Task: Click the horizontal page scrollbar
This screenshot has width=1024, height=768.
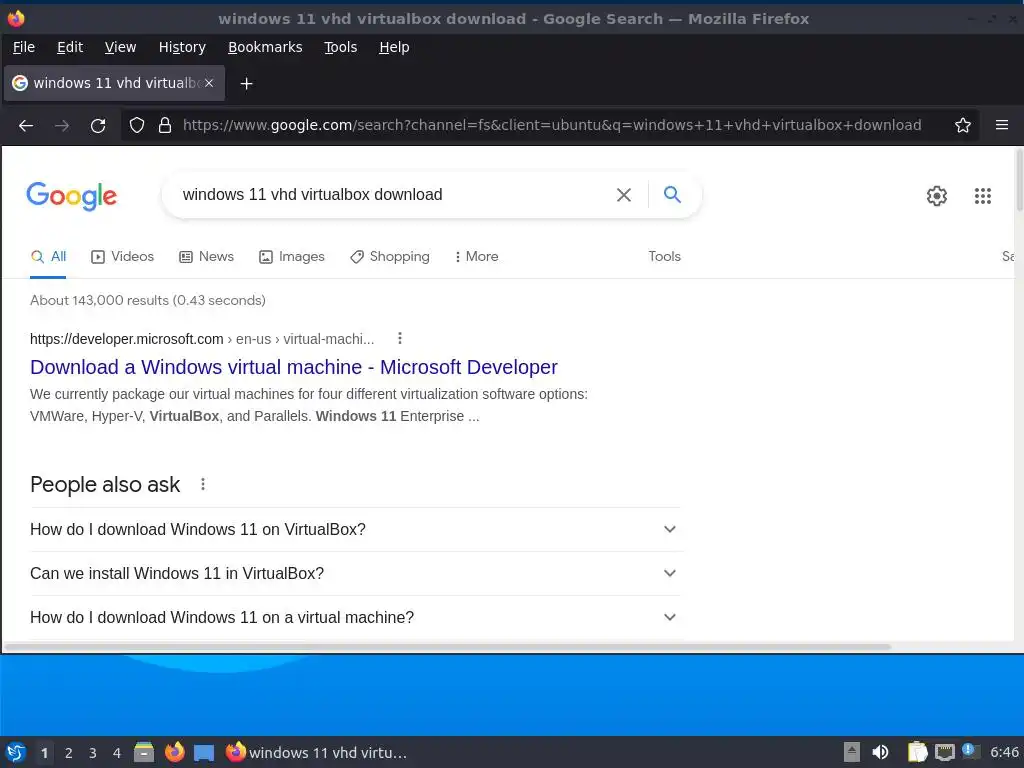Action: click(447, 647)
